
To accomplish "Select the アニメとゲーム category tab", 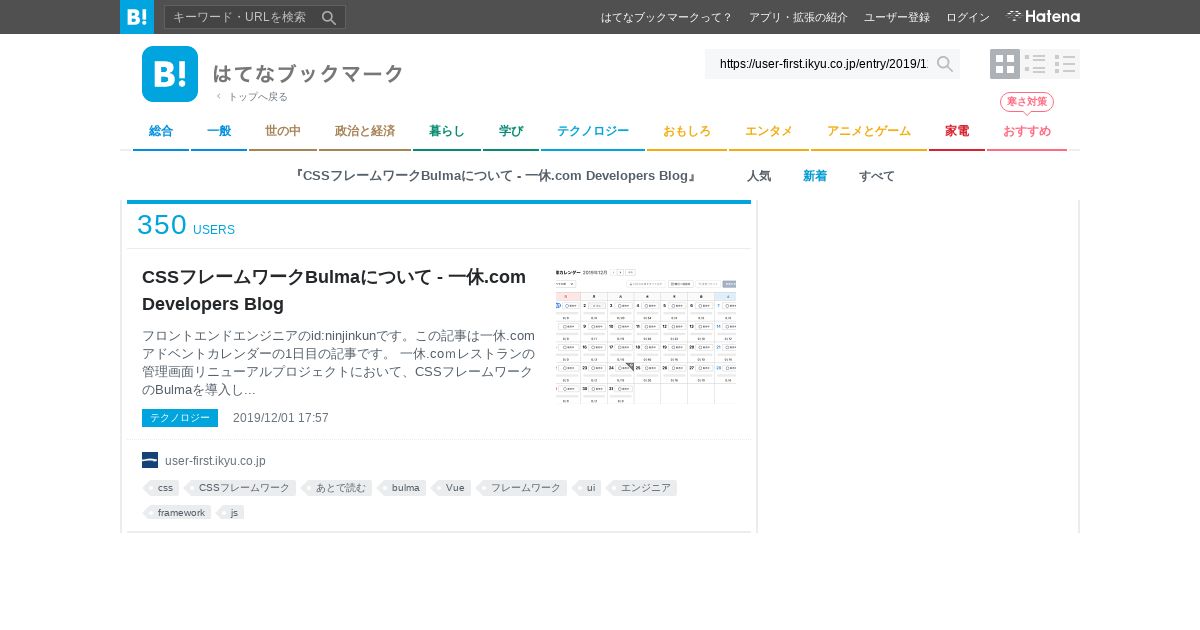I will 869,132.
